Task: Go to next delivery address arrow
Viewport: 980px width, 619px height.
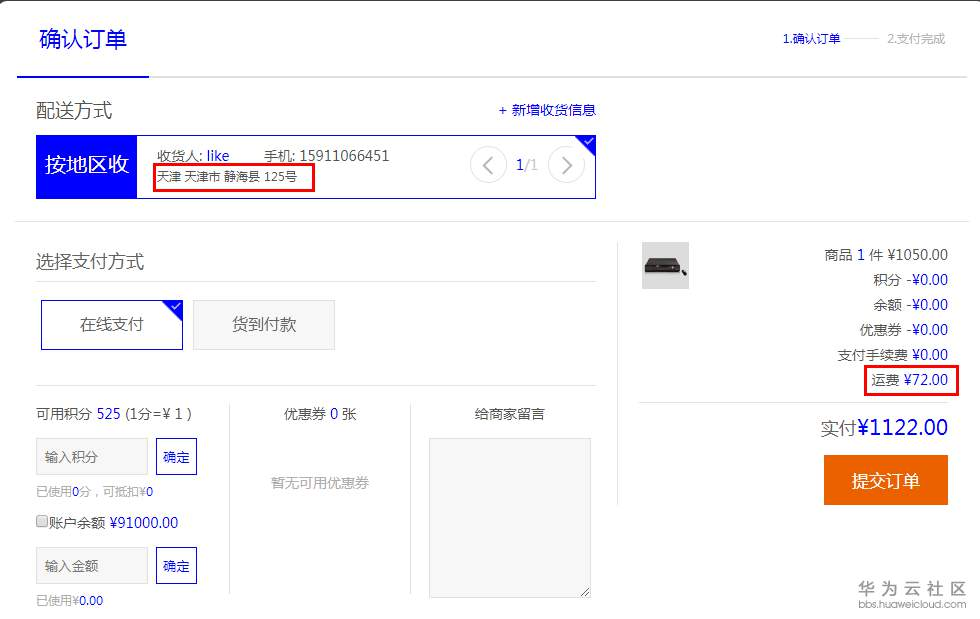Action: coord(566,165)
